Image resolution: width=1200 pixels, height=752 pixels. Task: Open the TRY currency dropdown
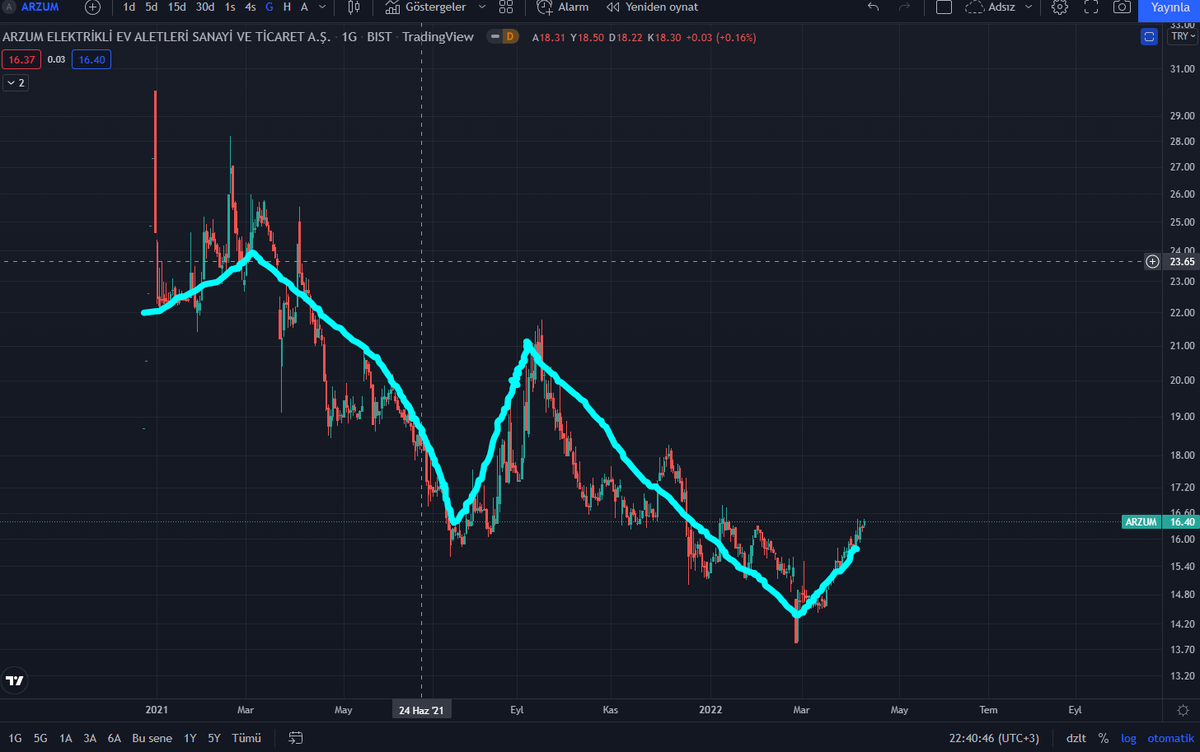pyautogui.click(x=1181, y=37)
